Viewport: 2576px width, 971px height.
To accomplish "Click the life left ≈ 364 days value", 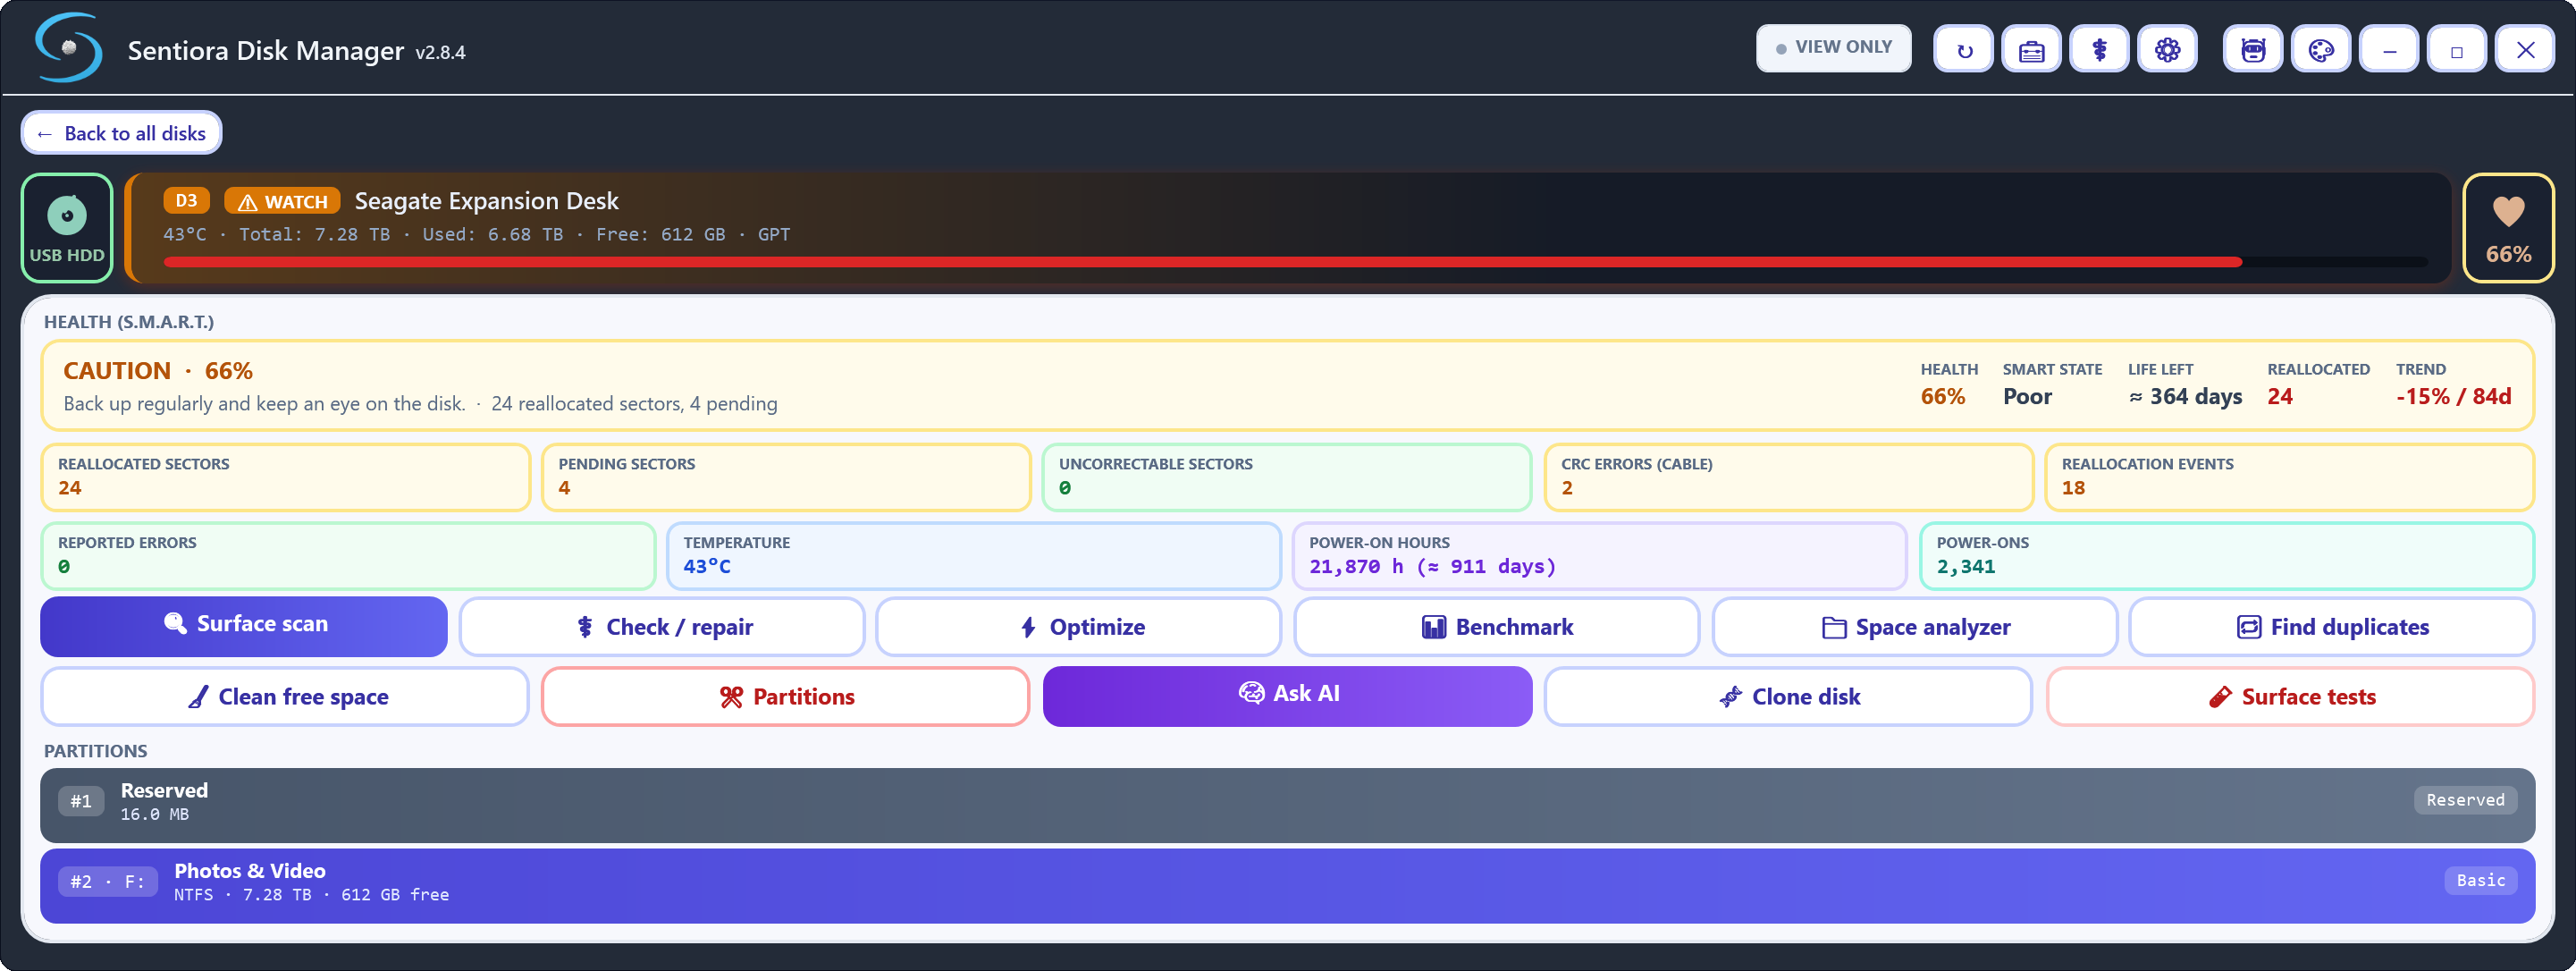I will pyautogui.click(x=2185, y=396).
